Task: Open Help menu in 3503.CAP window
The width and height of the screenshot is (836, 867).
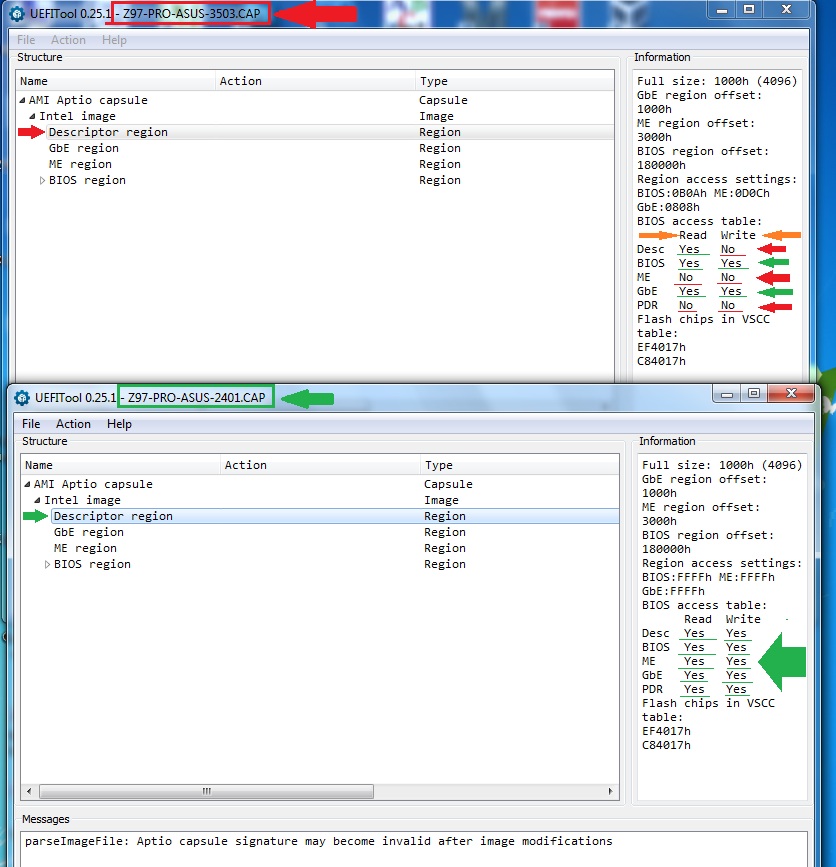Action: [114, 40]
